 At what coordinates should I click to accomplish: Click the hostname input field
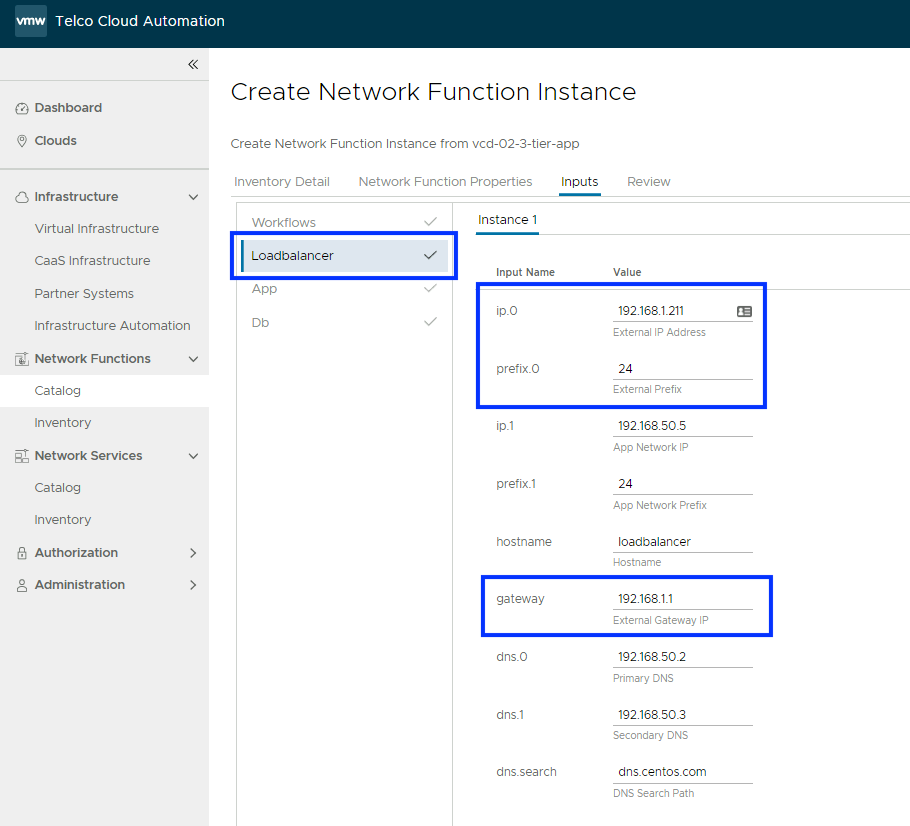point(682,542)
